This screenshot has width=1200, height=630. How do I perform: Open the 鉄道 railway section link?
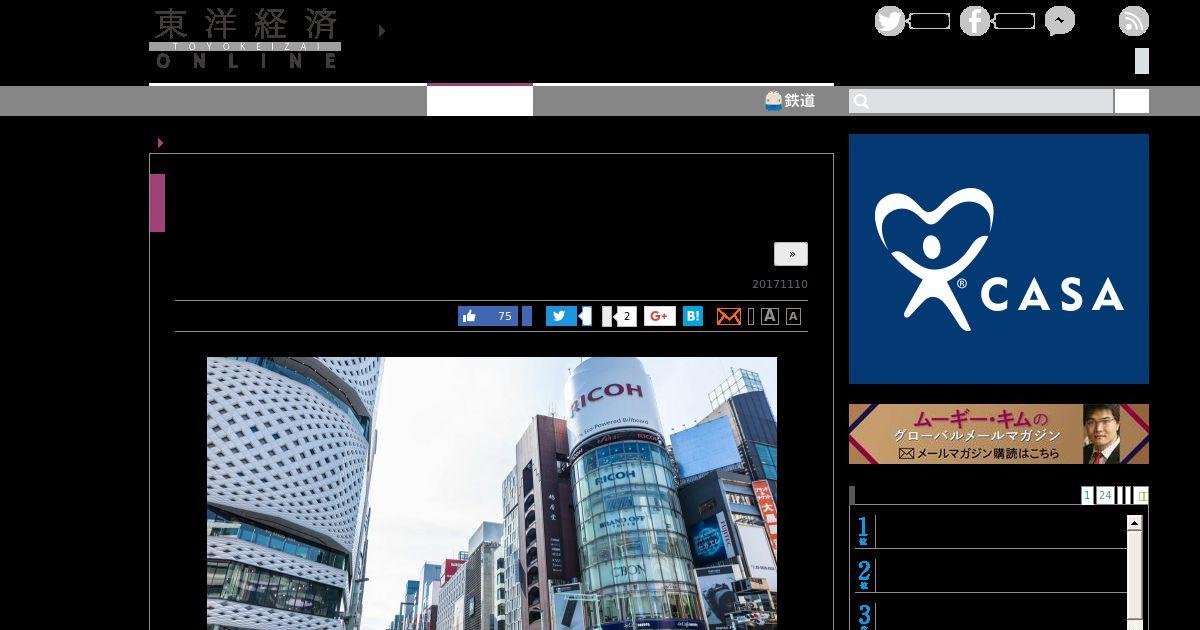[790, 101]
